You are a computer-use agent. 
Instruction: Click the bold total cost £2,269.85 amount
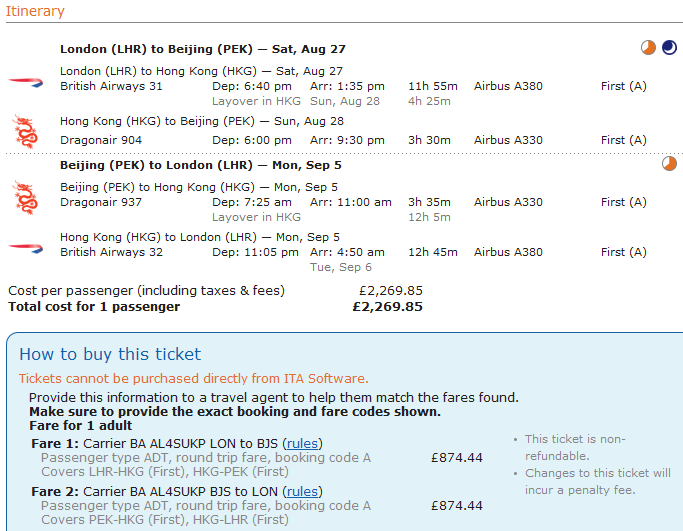[388, 307]
